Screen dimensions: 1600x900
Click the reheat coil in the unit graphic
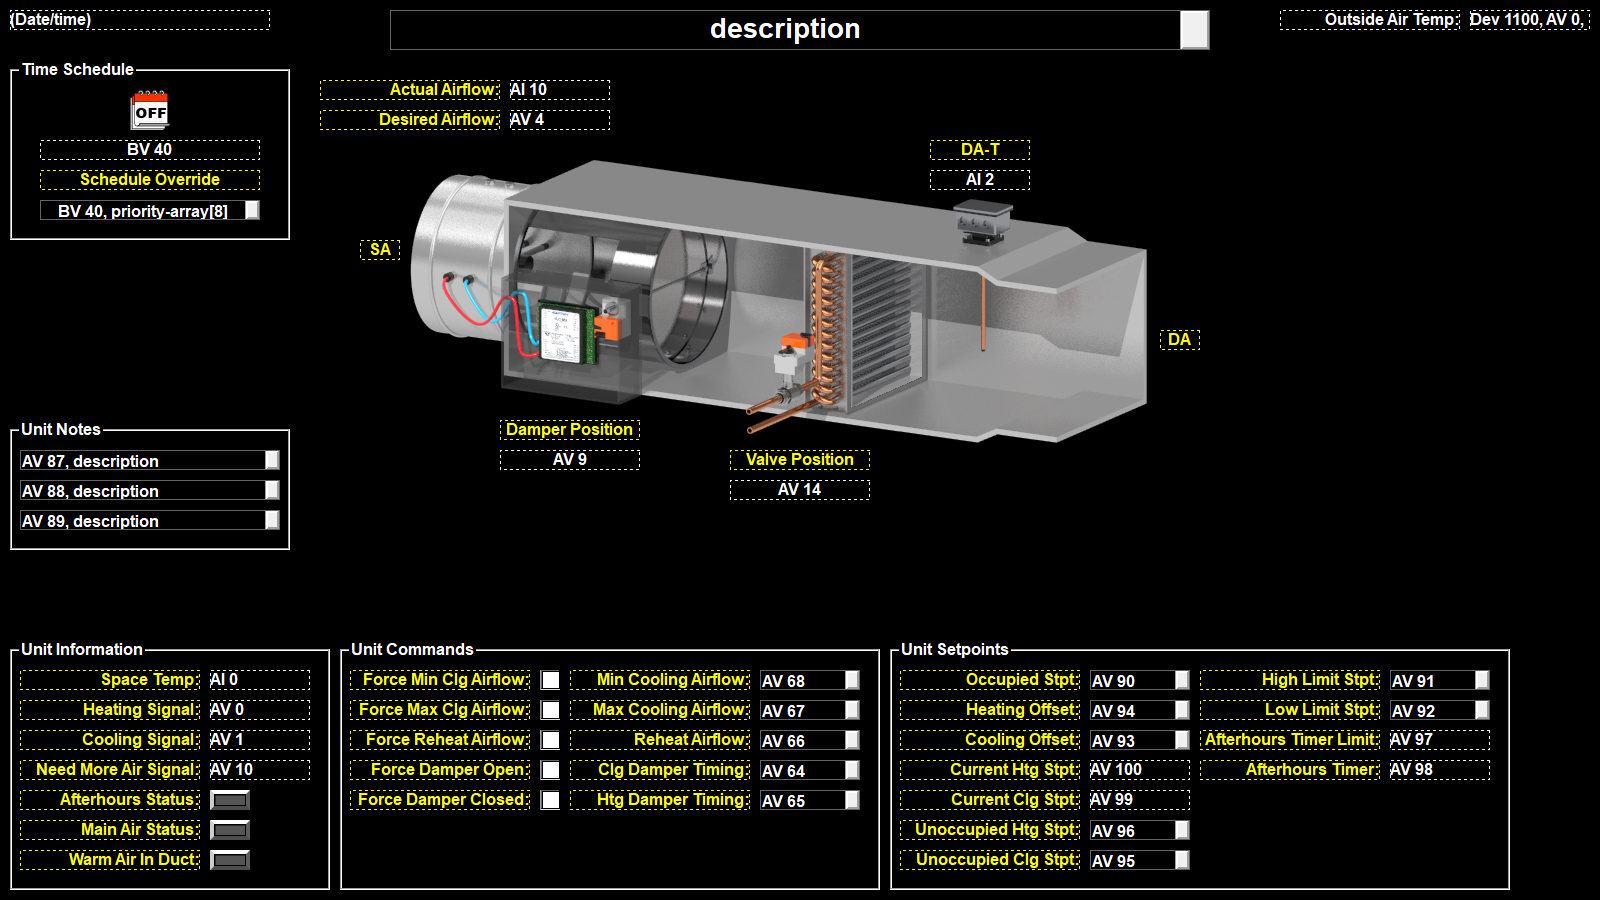pos(860,330)
